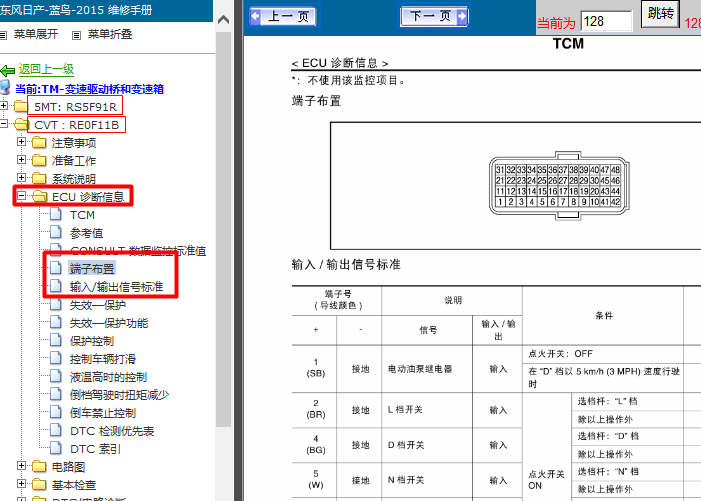Collapse the ECU 诊断信息 node
Viewport: 701px width, 501px height.
click(x=21, y=195)
